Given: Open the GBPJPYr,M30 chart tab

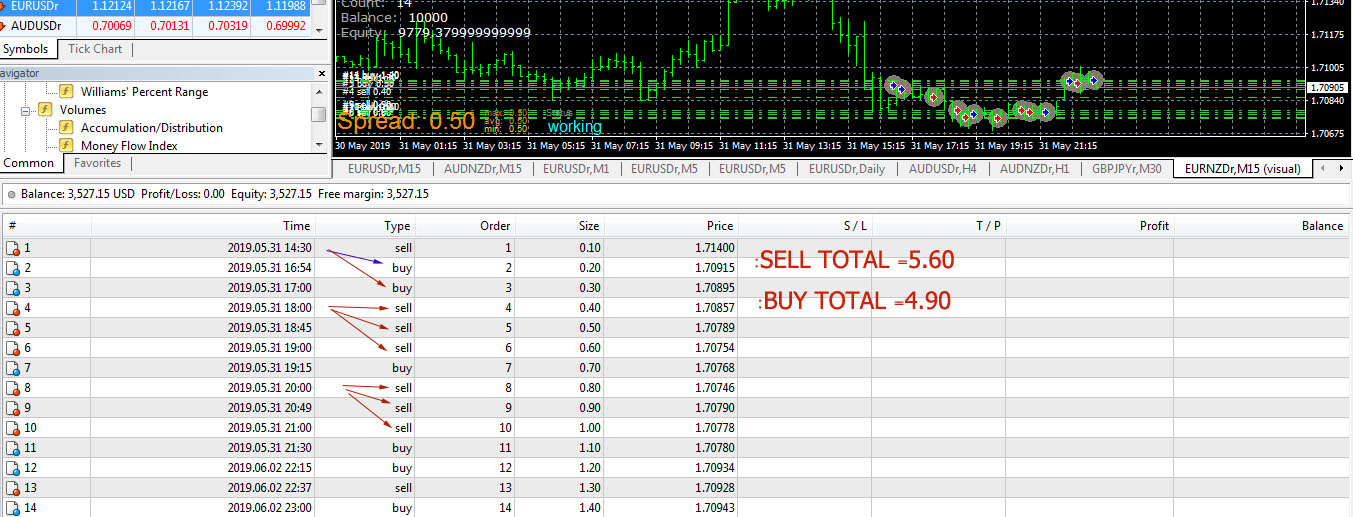Looking at the screenshot, I should tap(1127, 169).
